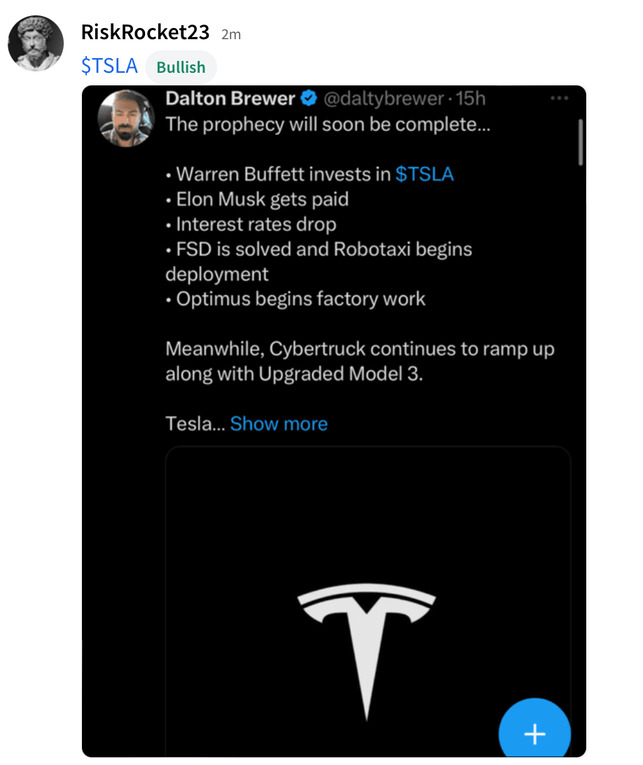This screenshot has width=643, height=765.
Task: Click the RiskRocket23 username
Action: [145, 32]
